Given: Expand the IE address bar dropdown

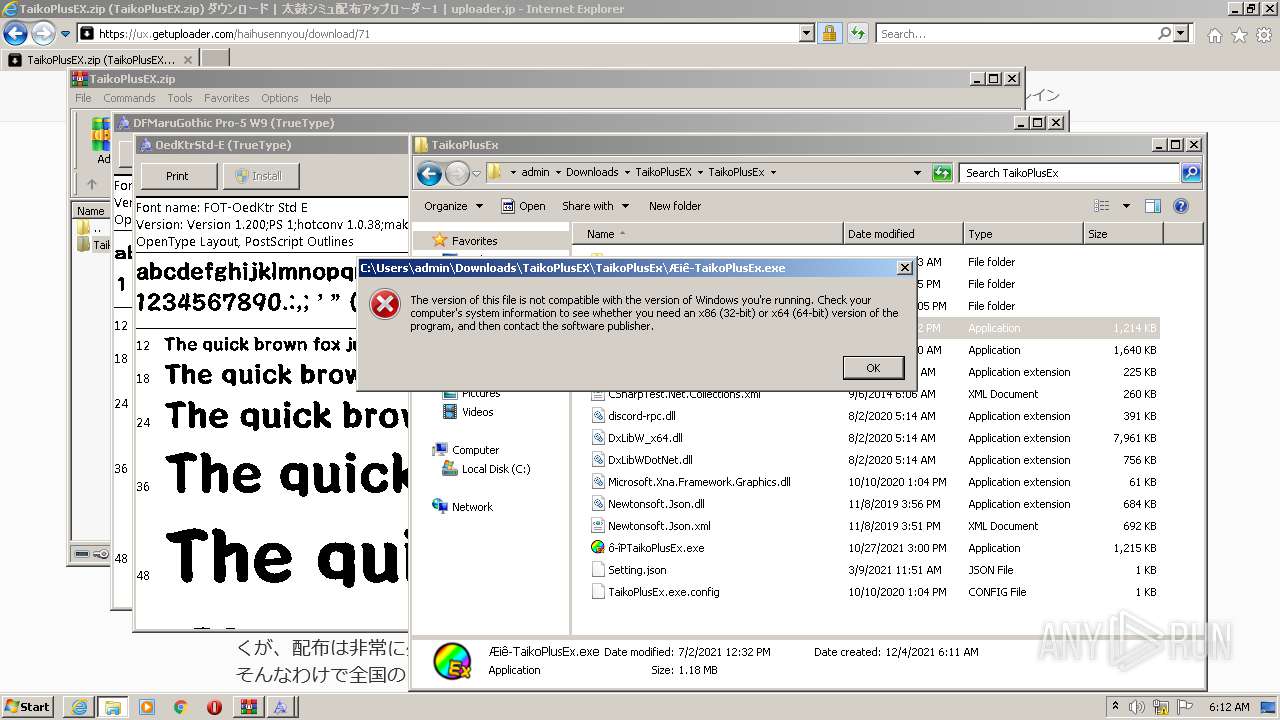Looking at the screenshot, I should pos(807,34).
